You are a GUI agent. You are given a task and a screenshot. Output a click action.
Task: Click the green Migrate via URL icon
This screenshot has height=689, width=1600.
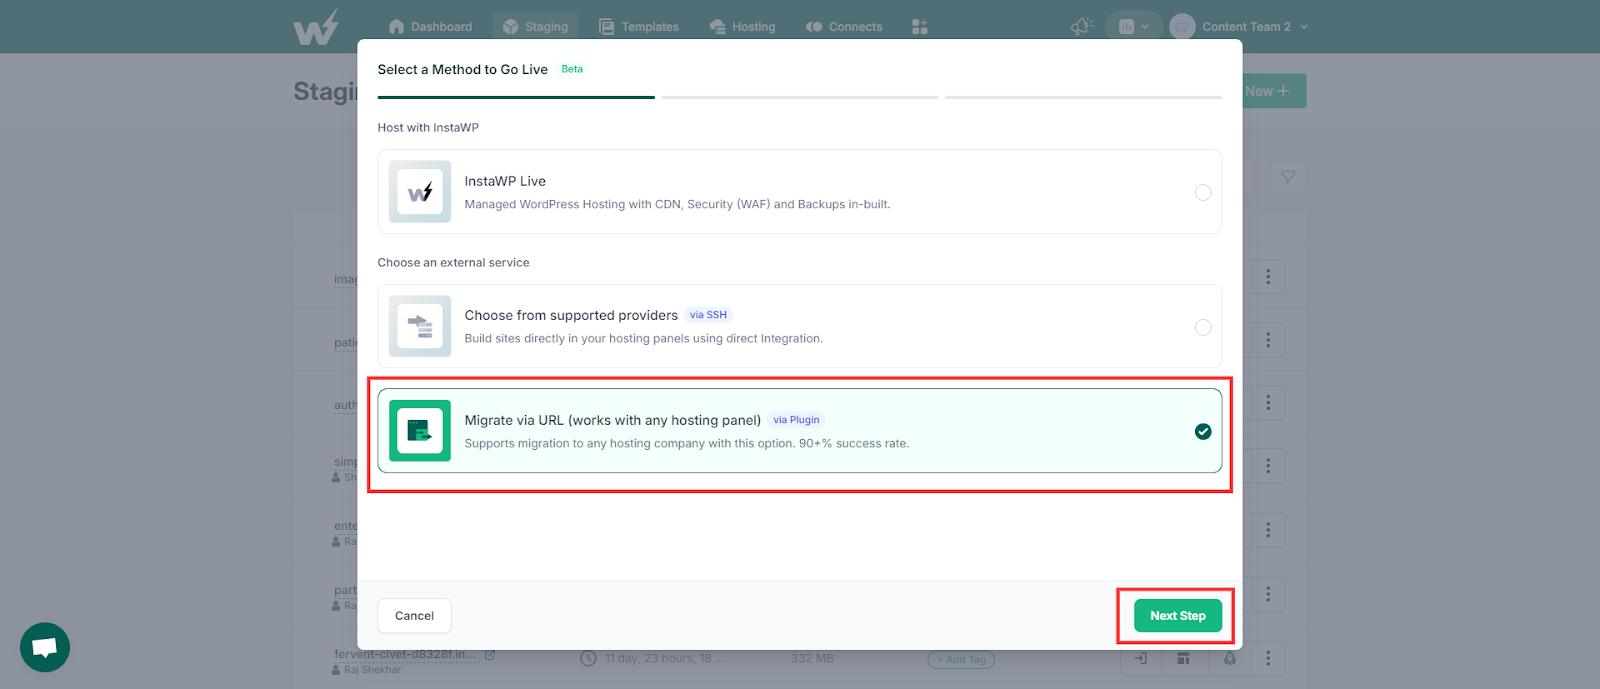[420, 431]
